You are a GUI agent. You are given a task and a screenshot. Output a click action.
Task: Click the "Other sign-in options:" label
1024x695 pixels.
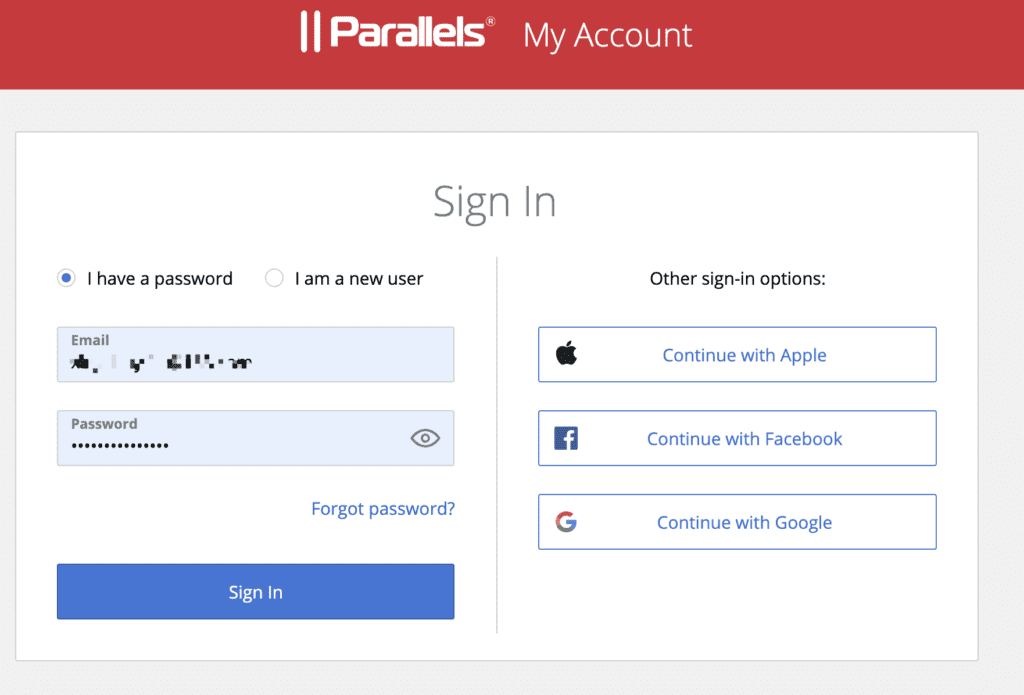(x=737, y=278)
